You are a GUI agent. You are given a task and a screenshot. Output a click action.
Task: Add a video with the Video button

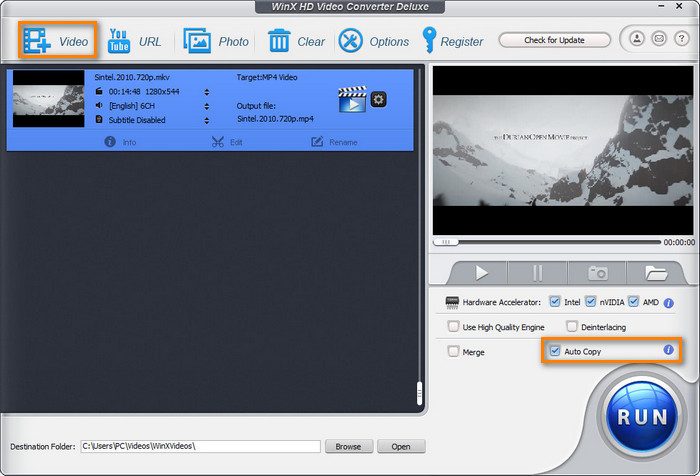[x=57, y=40]
